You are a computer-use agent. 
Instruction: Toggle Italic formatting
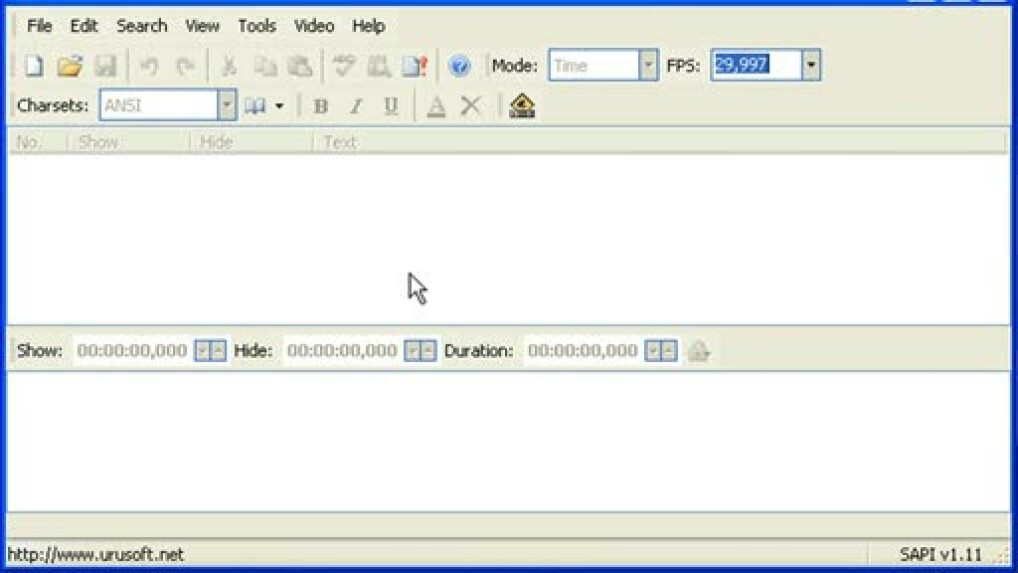coord(355,106)
